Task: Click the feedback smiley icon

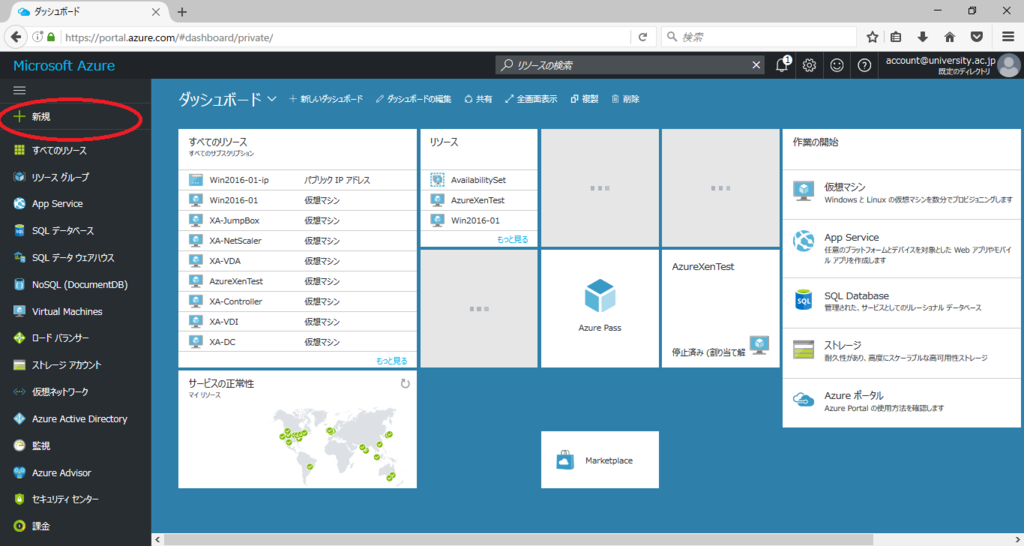Action: [x=837, y=65]
